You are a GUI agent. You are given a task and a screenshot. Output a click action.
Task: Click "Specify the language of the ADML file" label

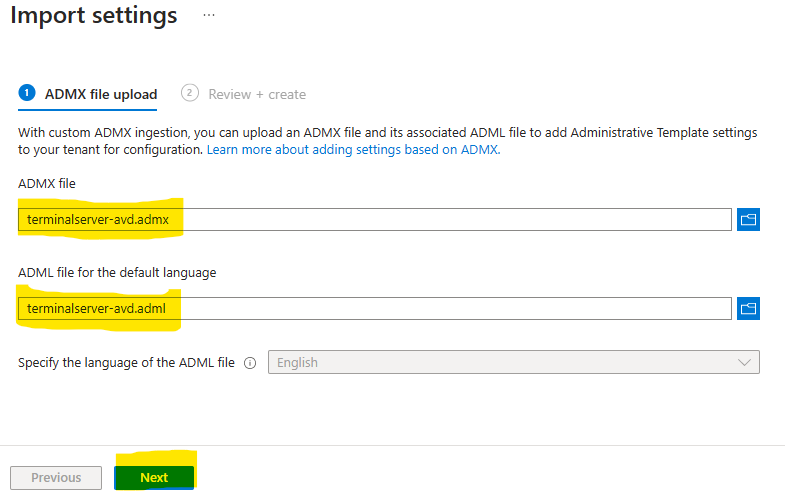click(x=126, y=363)
